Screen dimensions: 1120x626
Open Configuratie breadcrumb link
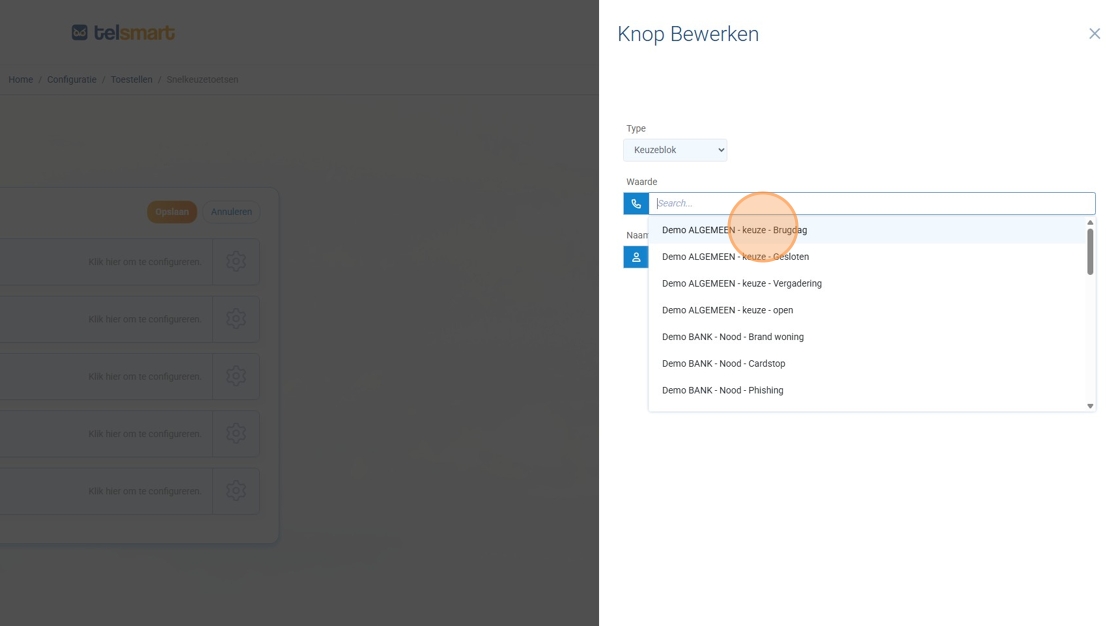[72, 80]
